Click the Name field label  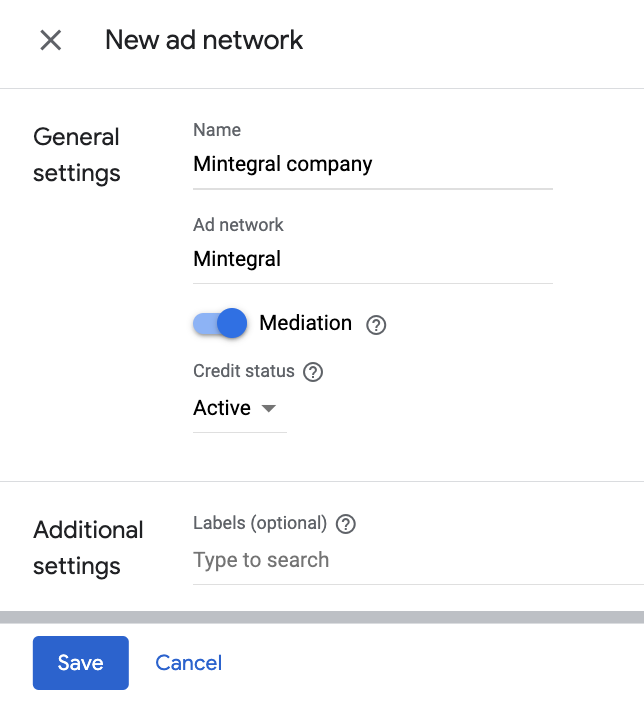(217, 130)
